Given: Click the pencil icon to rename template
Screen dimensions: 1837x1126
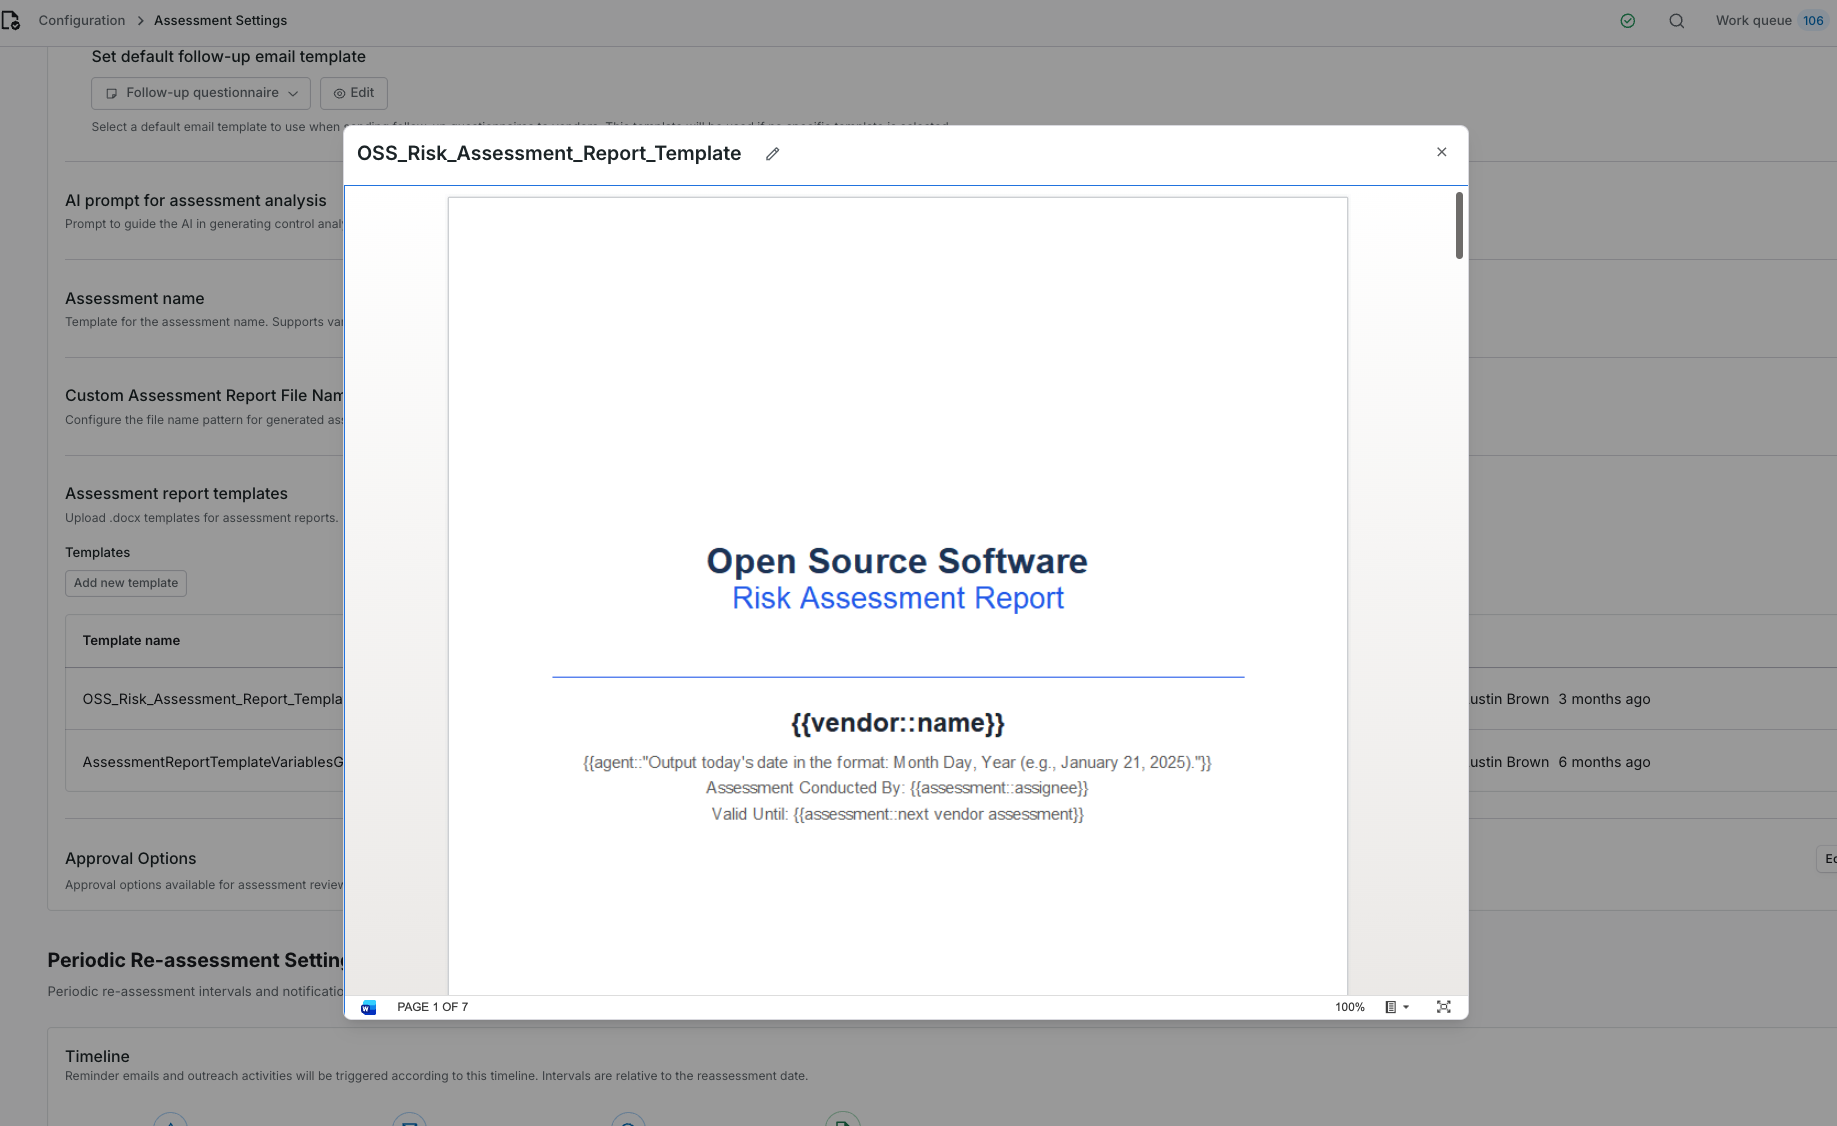Looking at the screenshot, I should click(772, 154).
